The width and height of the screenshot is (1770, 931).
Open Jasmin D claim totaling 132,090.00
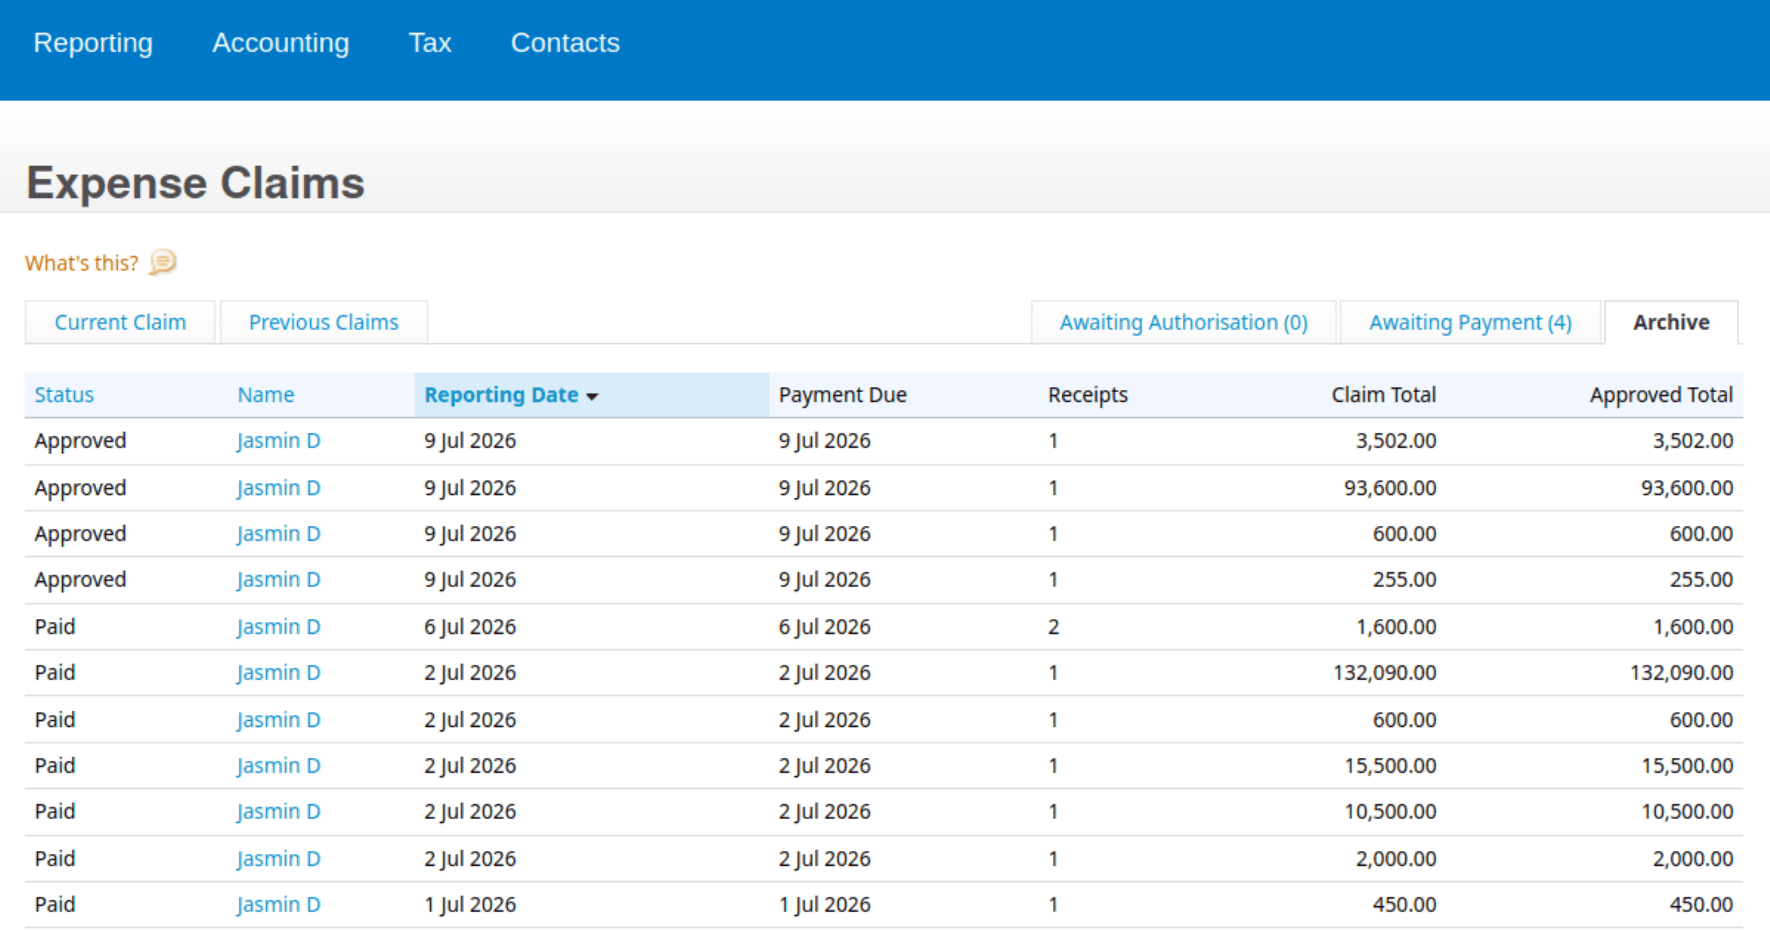point(278,673)
